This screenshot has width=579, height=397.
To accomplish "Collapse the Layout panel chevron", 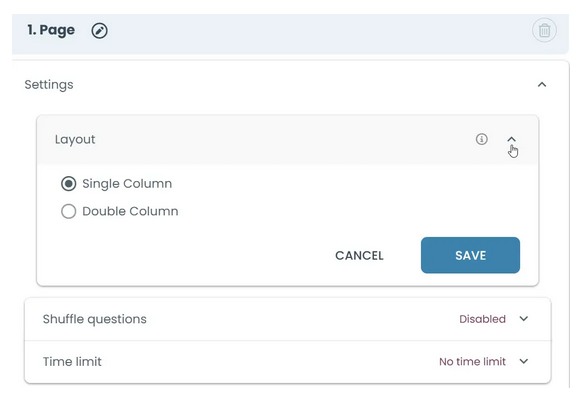I will 511,139.
